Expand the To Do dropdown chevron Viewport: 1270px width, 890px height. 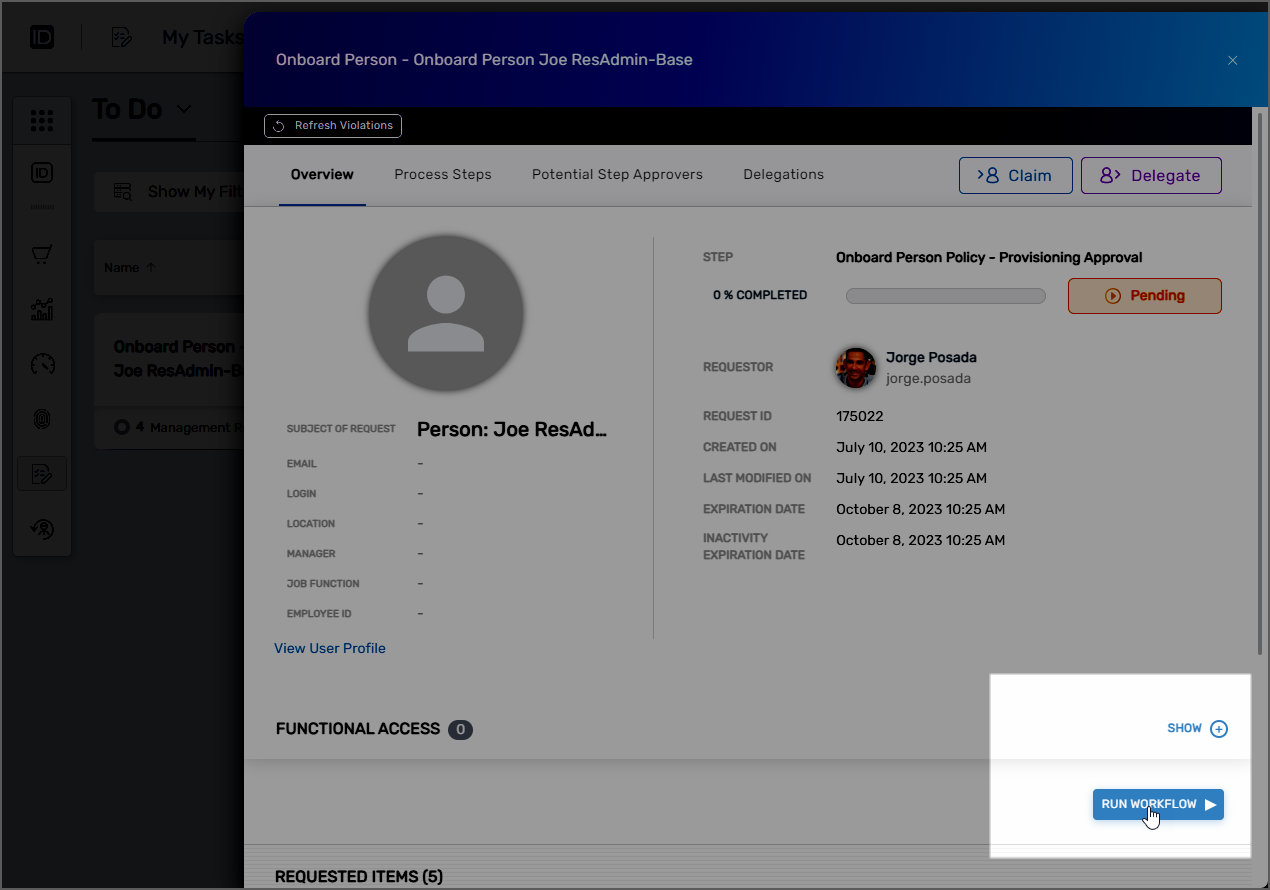(183, 109)
